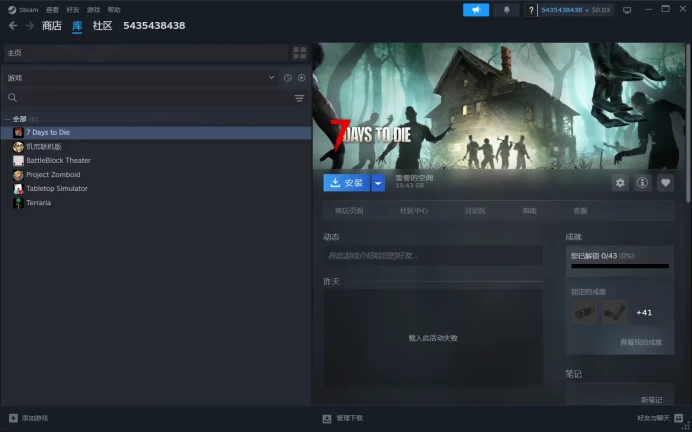
Task: Open the 好友 menu
Action: coord(73,10)
